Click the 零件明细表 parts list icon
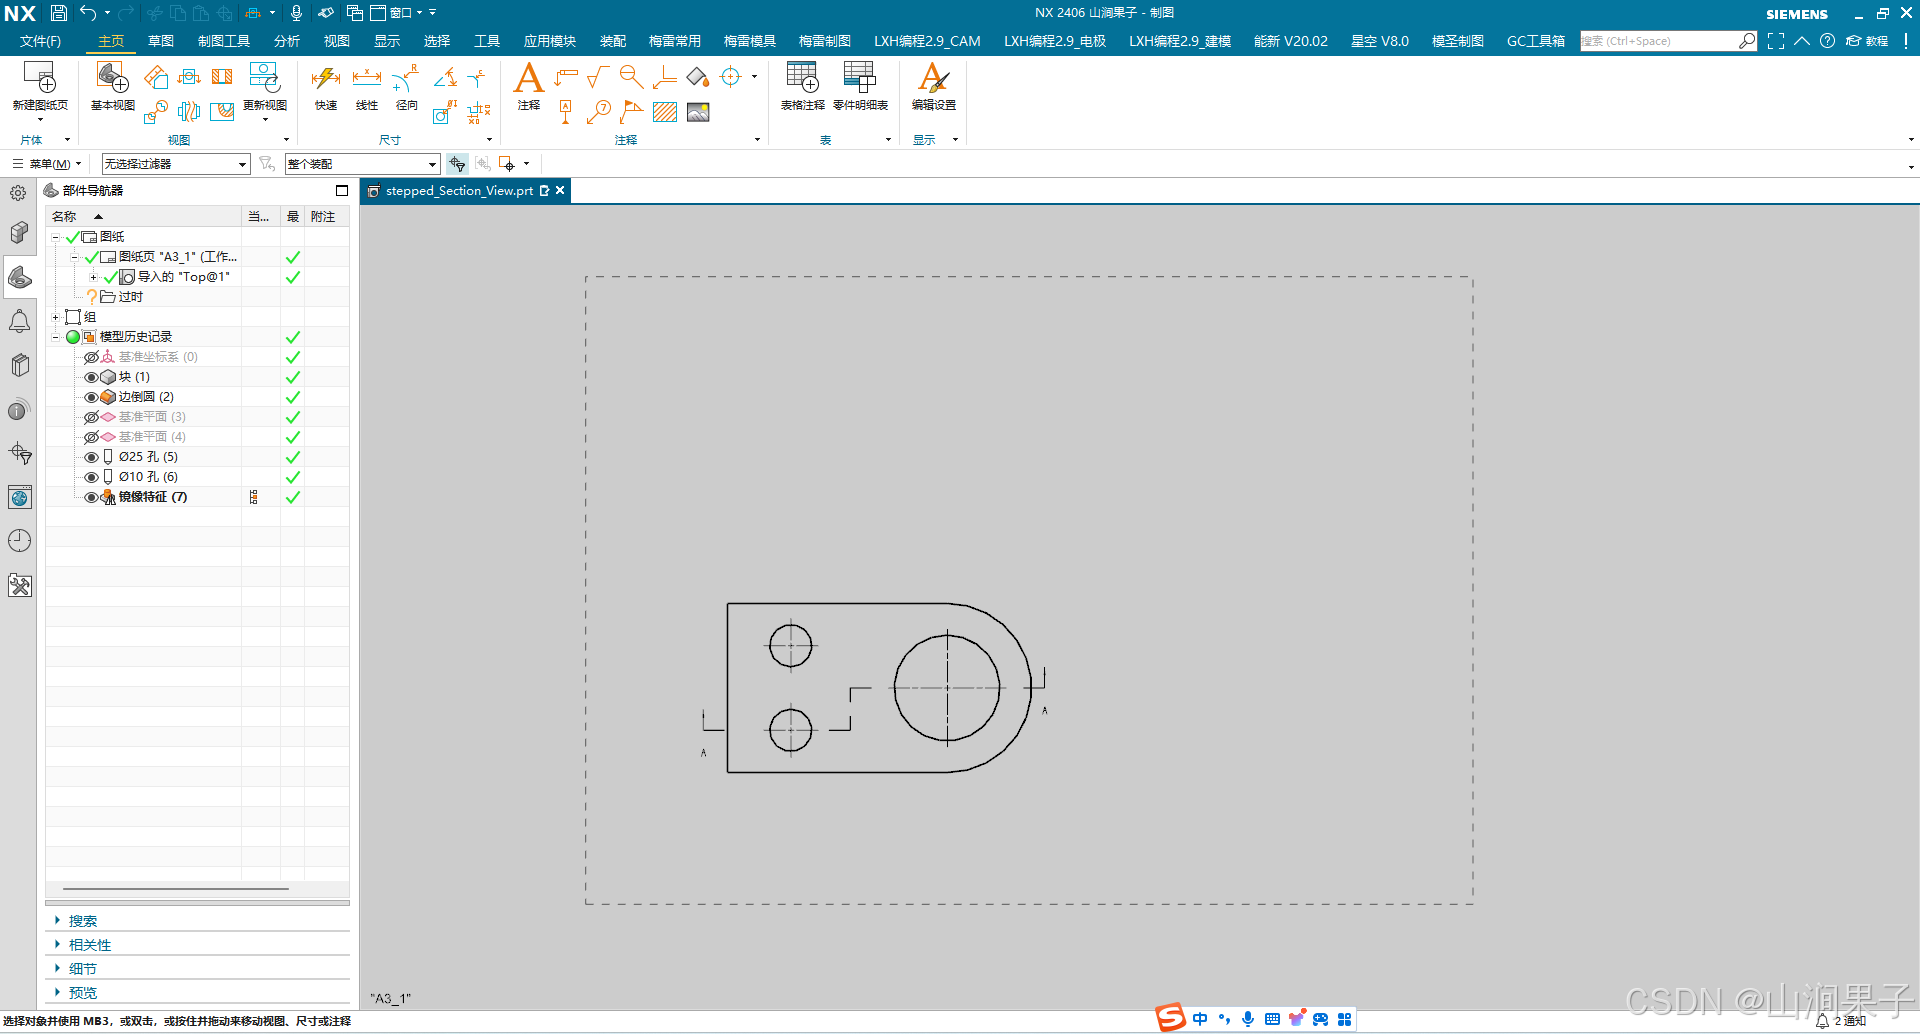 click(x=859, y=78)
